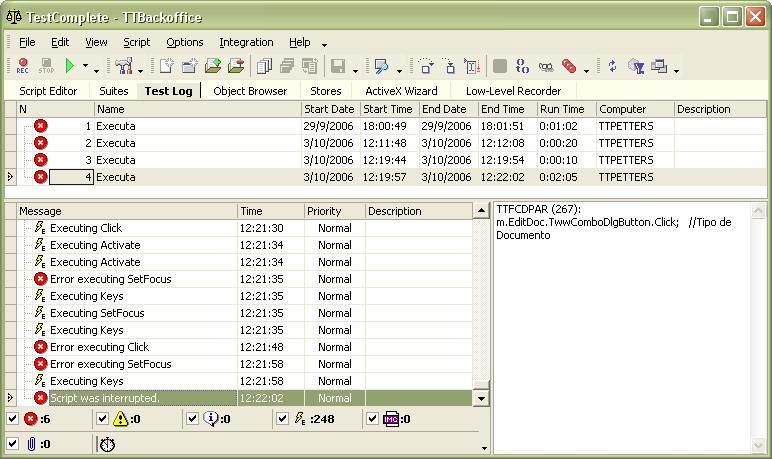Switch to the Script Editor tab
Viewport: 772px width, 459px height.
[x=48, y=91]
